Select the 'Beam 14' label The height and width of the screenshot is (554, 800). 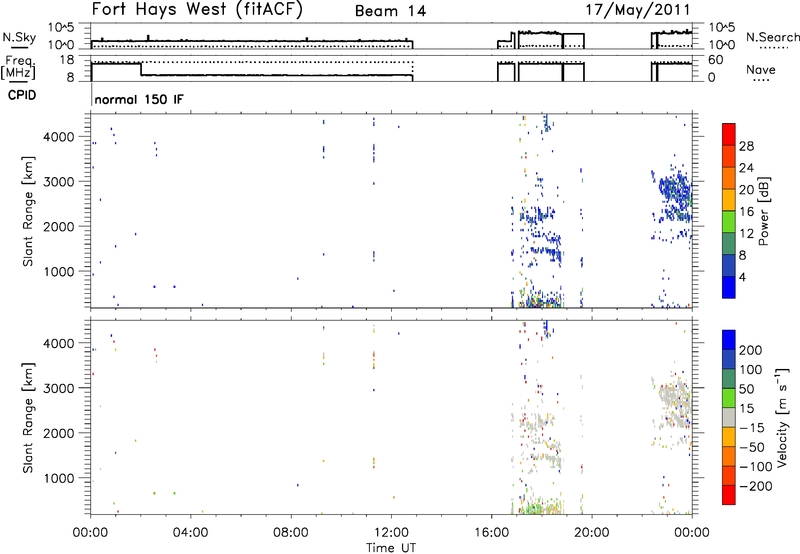390,11
